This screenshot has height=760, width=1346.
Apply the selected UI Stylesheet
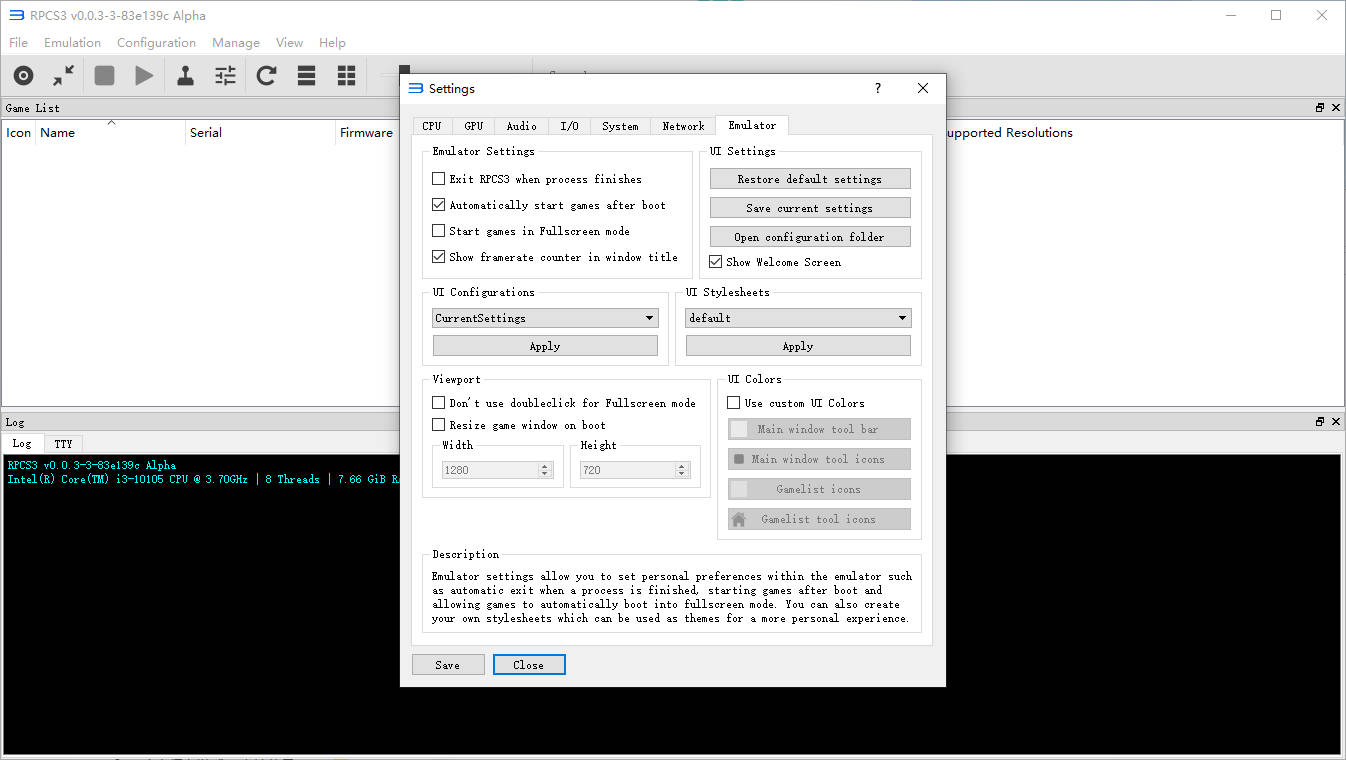(x=798, y=346)
